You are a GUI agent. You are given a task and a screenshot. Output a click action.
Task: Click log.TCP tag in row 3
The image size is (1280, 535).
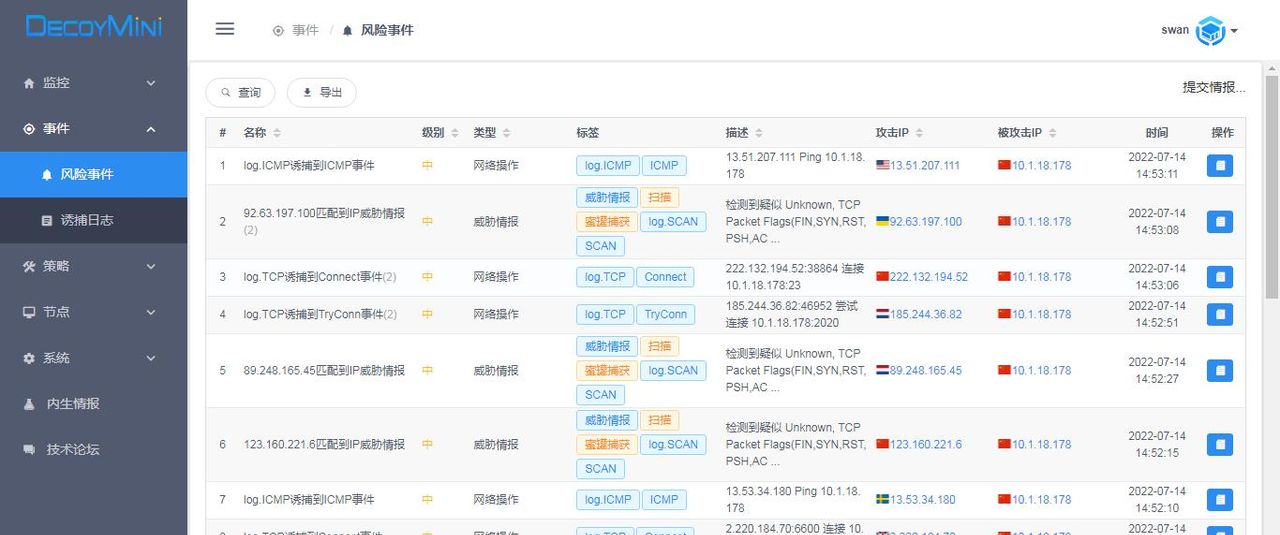(x=605, y=277)
